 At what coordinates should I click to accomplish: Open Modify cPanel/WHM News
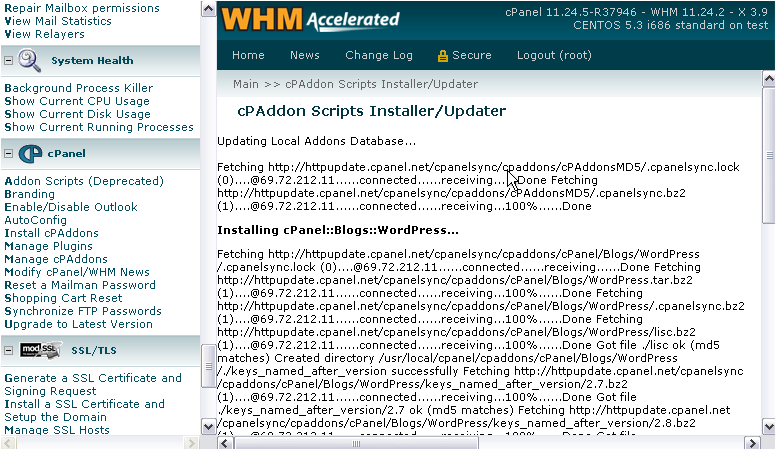tap(77, 272)
